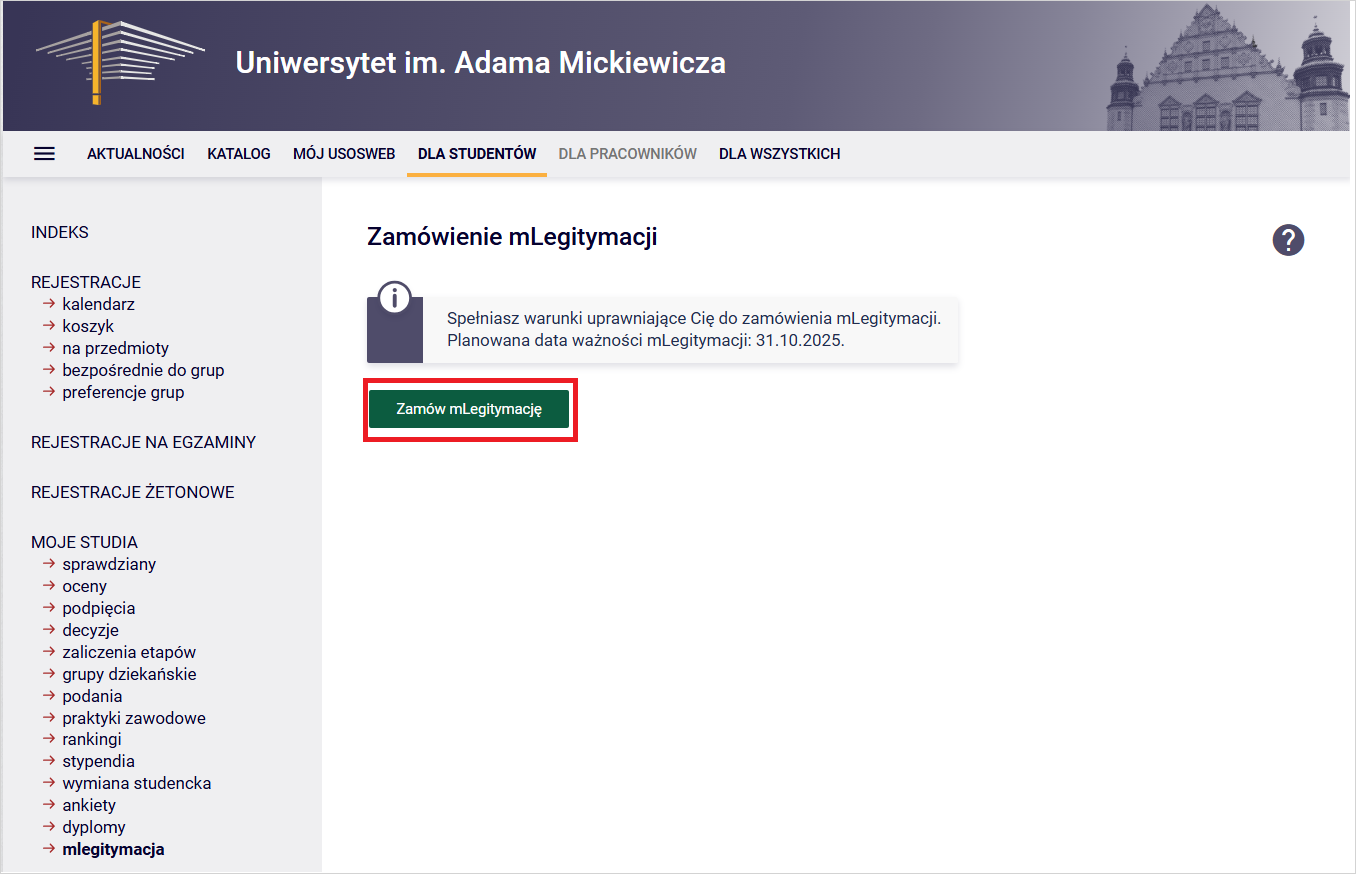1356x874 pixels.
Task: Open REJESTRACJE section link
Action: click(86, 282)
